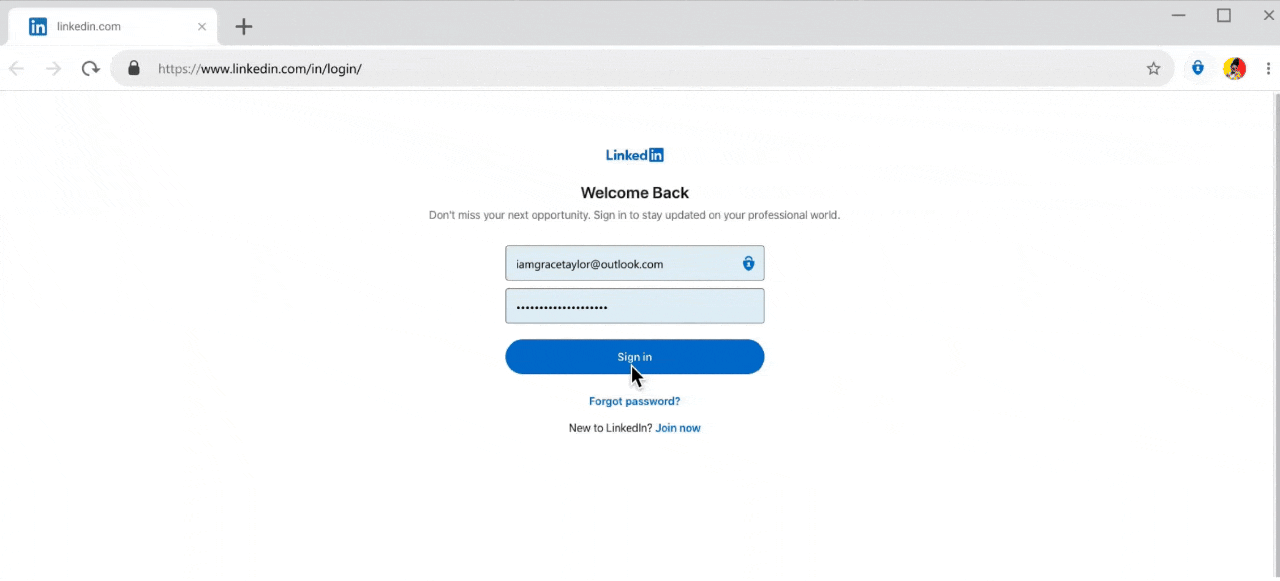
Task: Click the LinkedIn favicon on the browser tab
Action: [x=38, y=26]
